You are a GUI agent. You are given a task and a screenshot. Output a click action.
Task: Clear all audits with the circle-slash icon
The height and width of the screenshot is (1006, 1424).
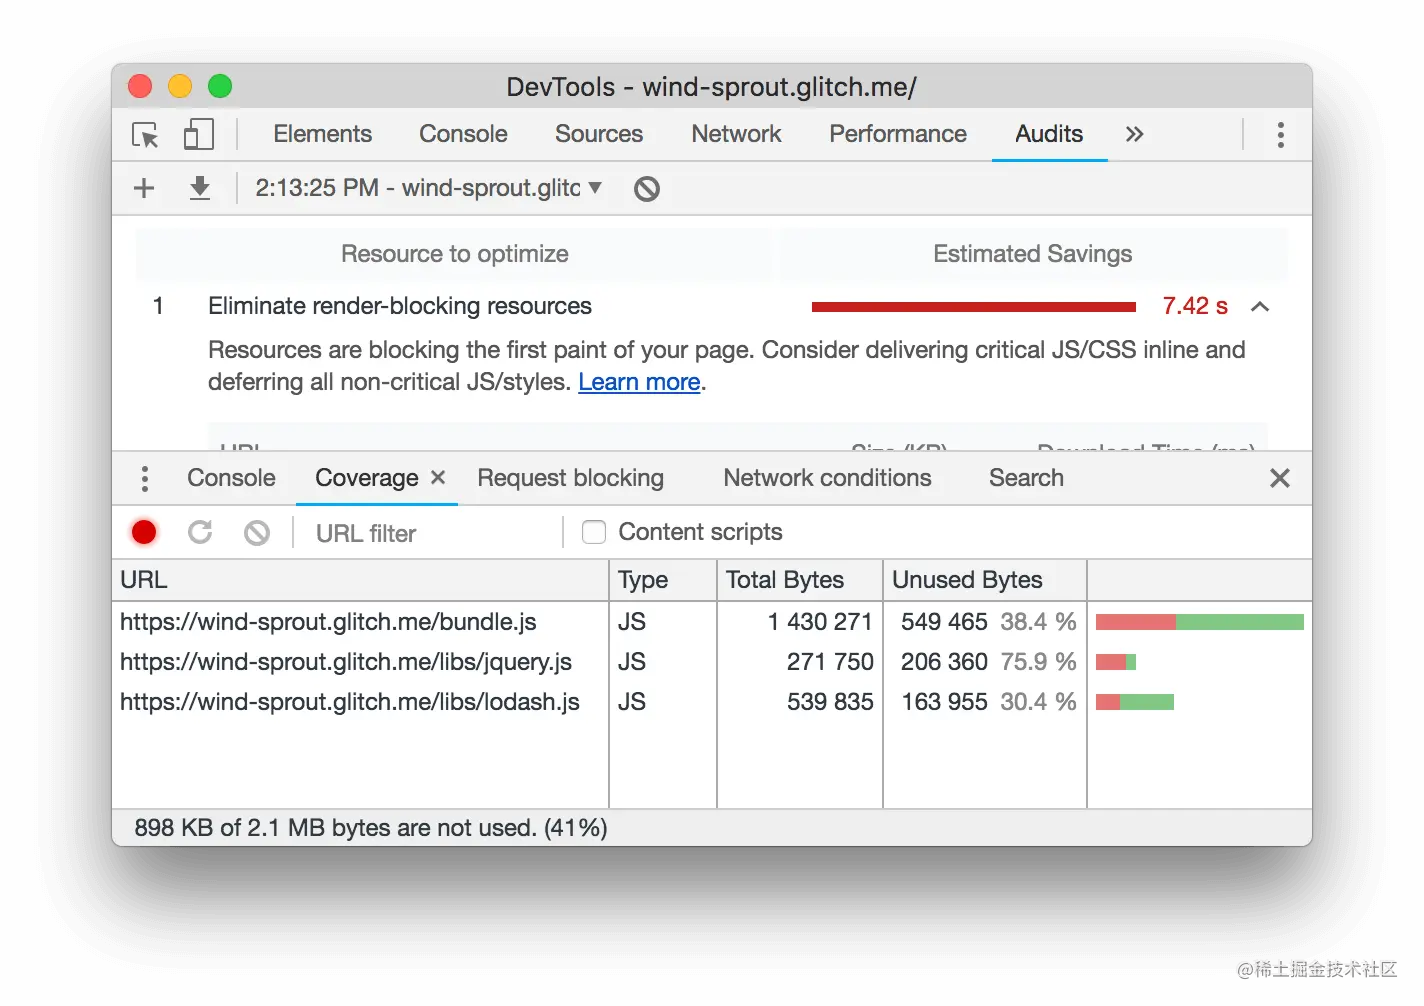[647, 188]
